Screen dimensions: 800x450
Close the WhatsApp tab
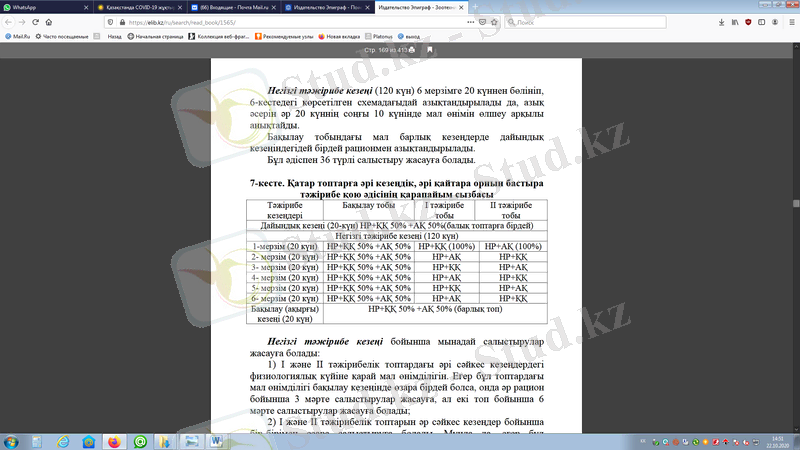(x=86, y=8)
